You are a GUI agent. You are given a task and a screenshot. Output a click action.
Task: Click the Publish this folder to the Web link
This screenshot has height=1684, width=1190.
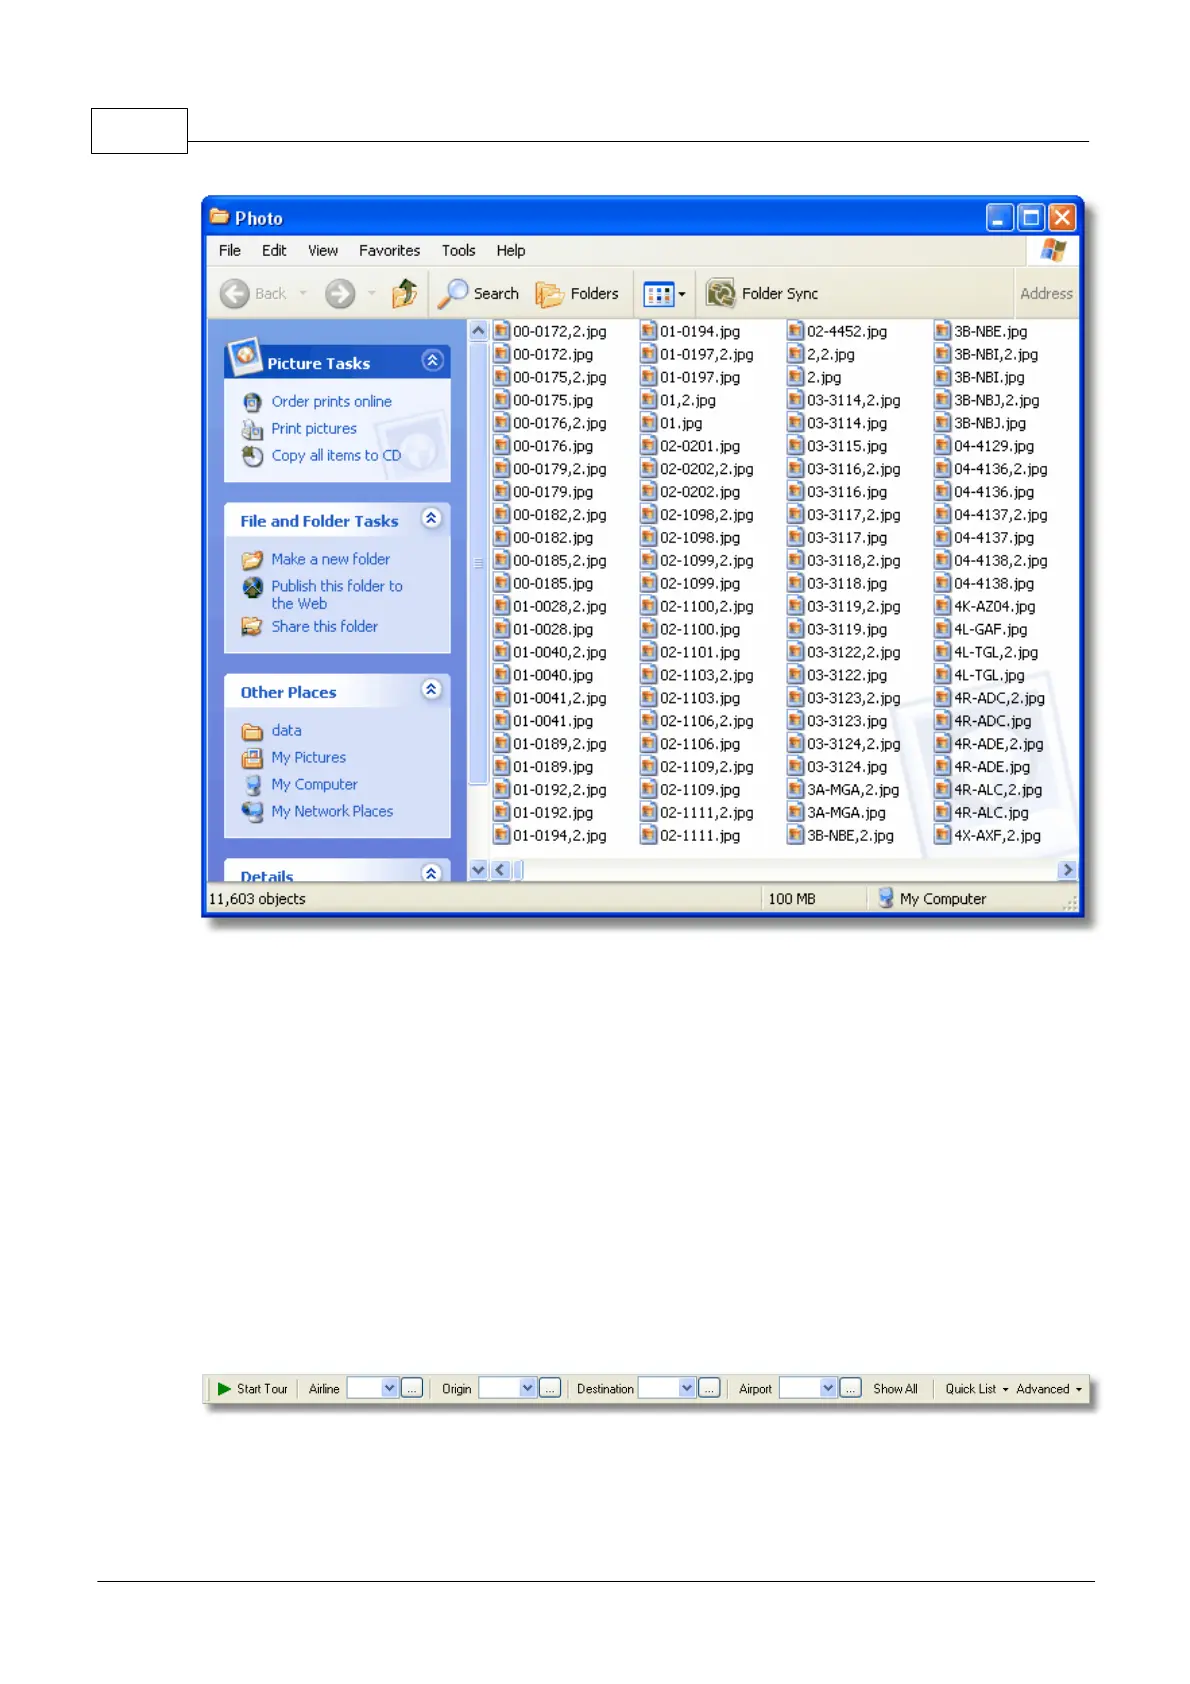pos(337,595)
